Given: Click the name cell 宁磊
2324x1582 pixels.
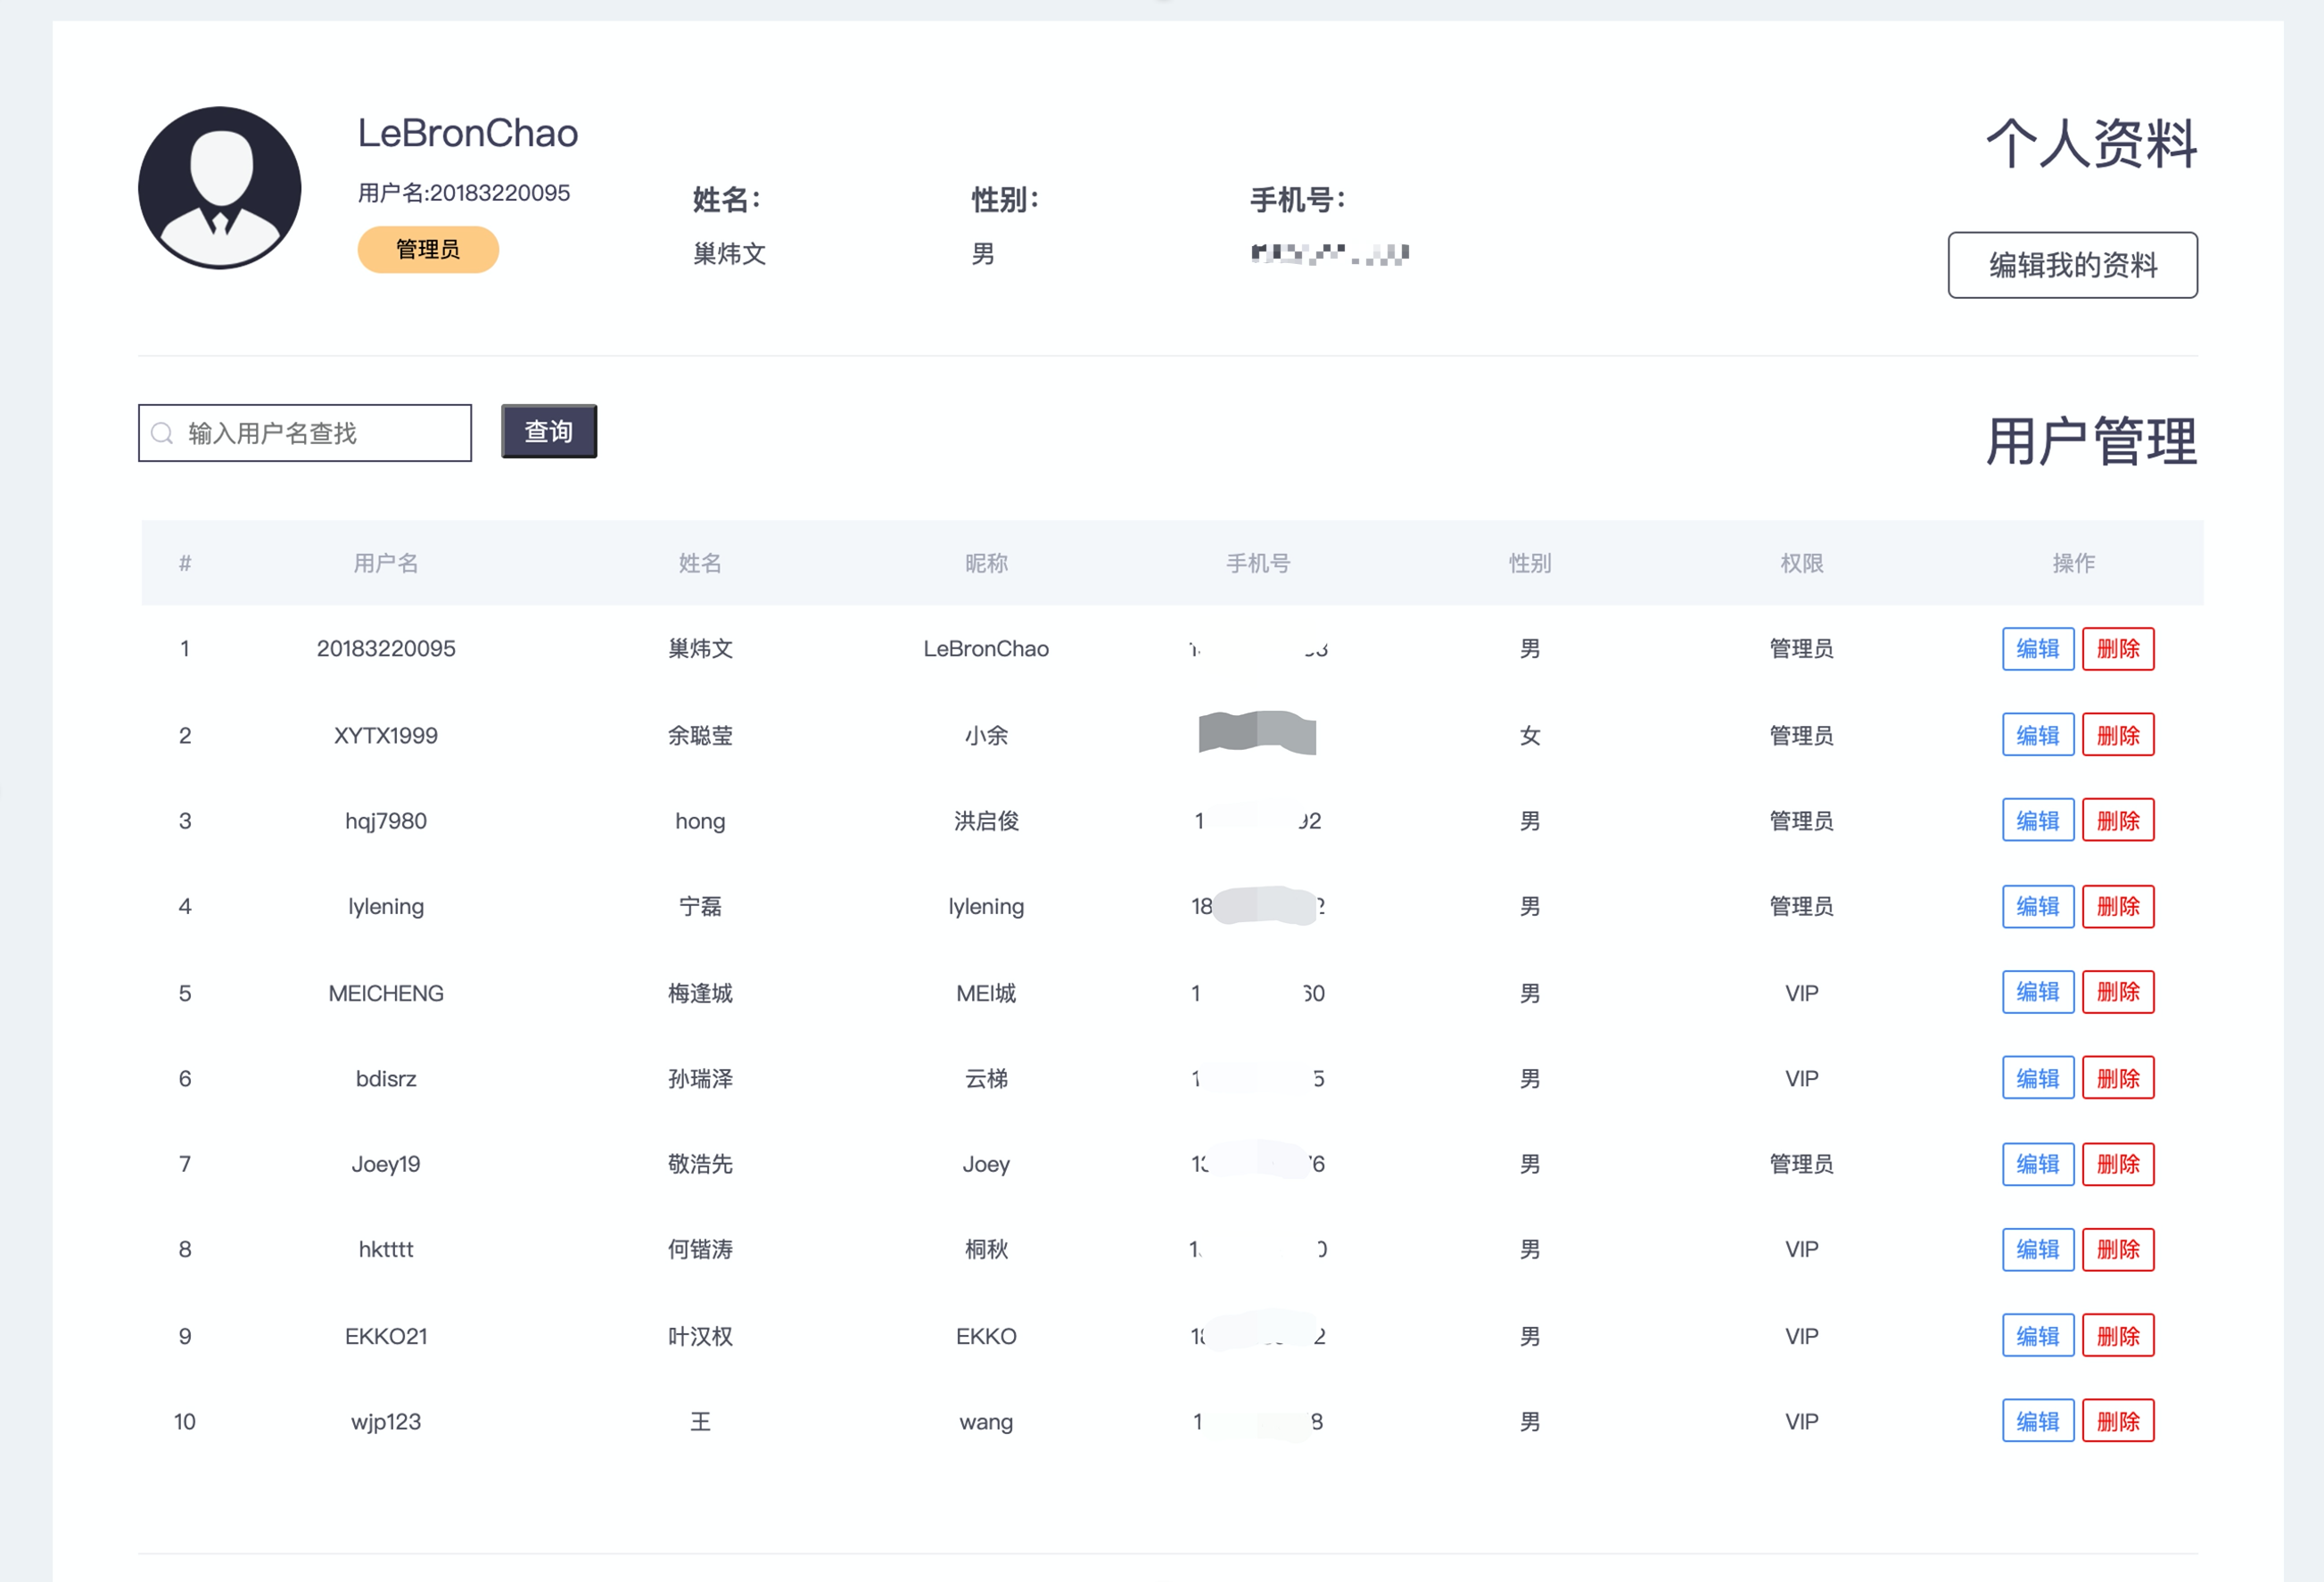Looking at the screenshot, I should tap(700, 906).
